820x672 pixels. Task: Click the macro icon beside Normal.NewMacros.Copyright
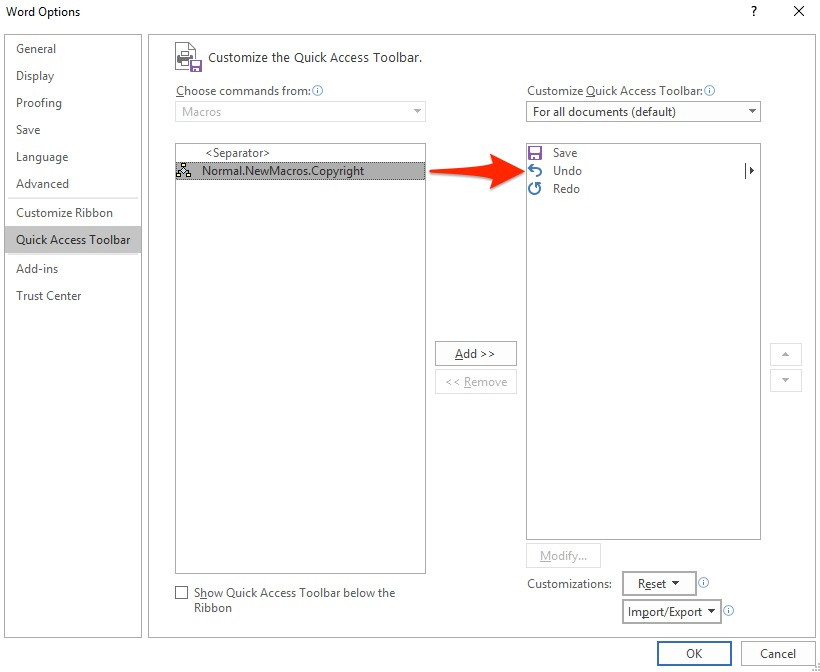pos(184,171)
